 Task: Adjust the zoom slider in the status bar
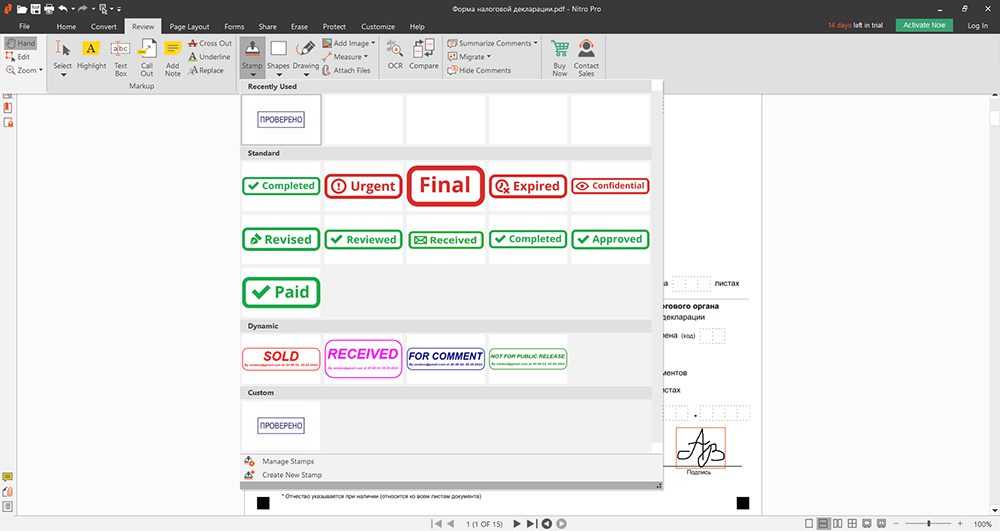click(x=931, y=523)
